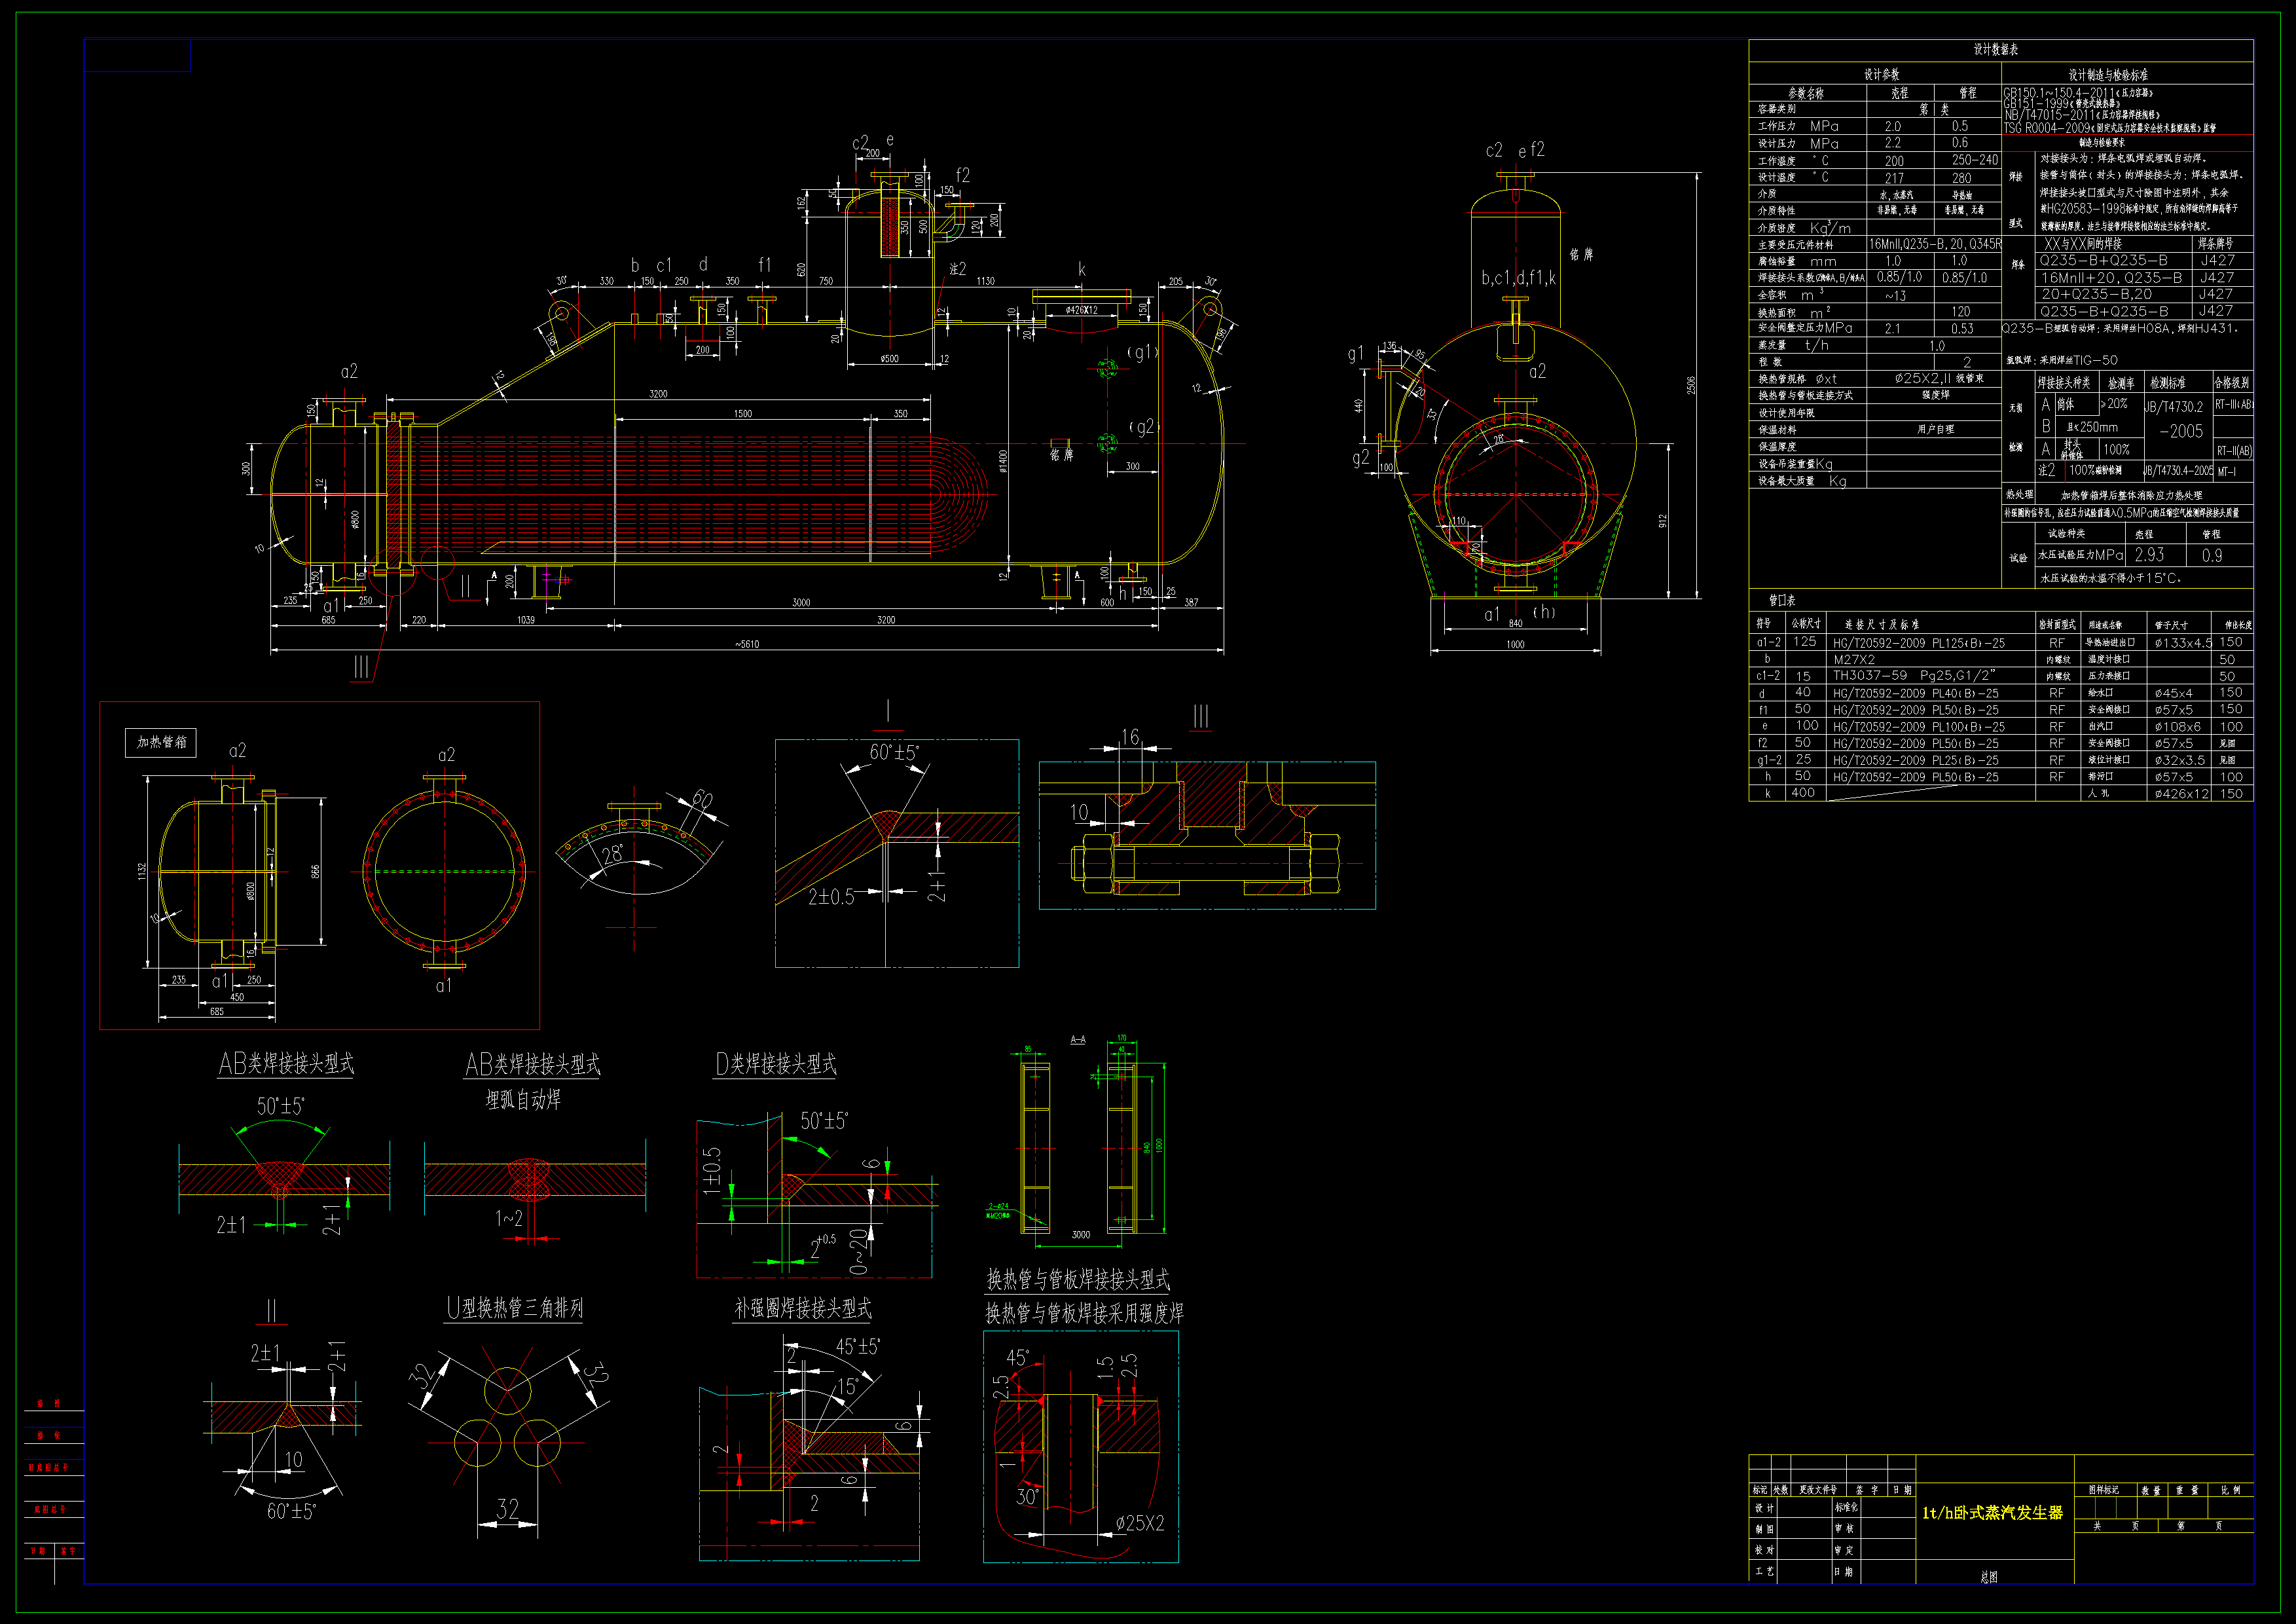Click the '20+Q235-B,20' weld row
The width and height of the screenshot is (2296, 1624).
[2096, 294]
